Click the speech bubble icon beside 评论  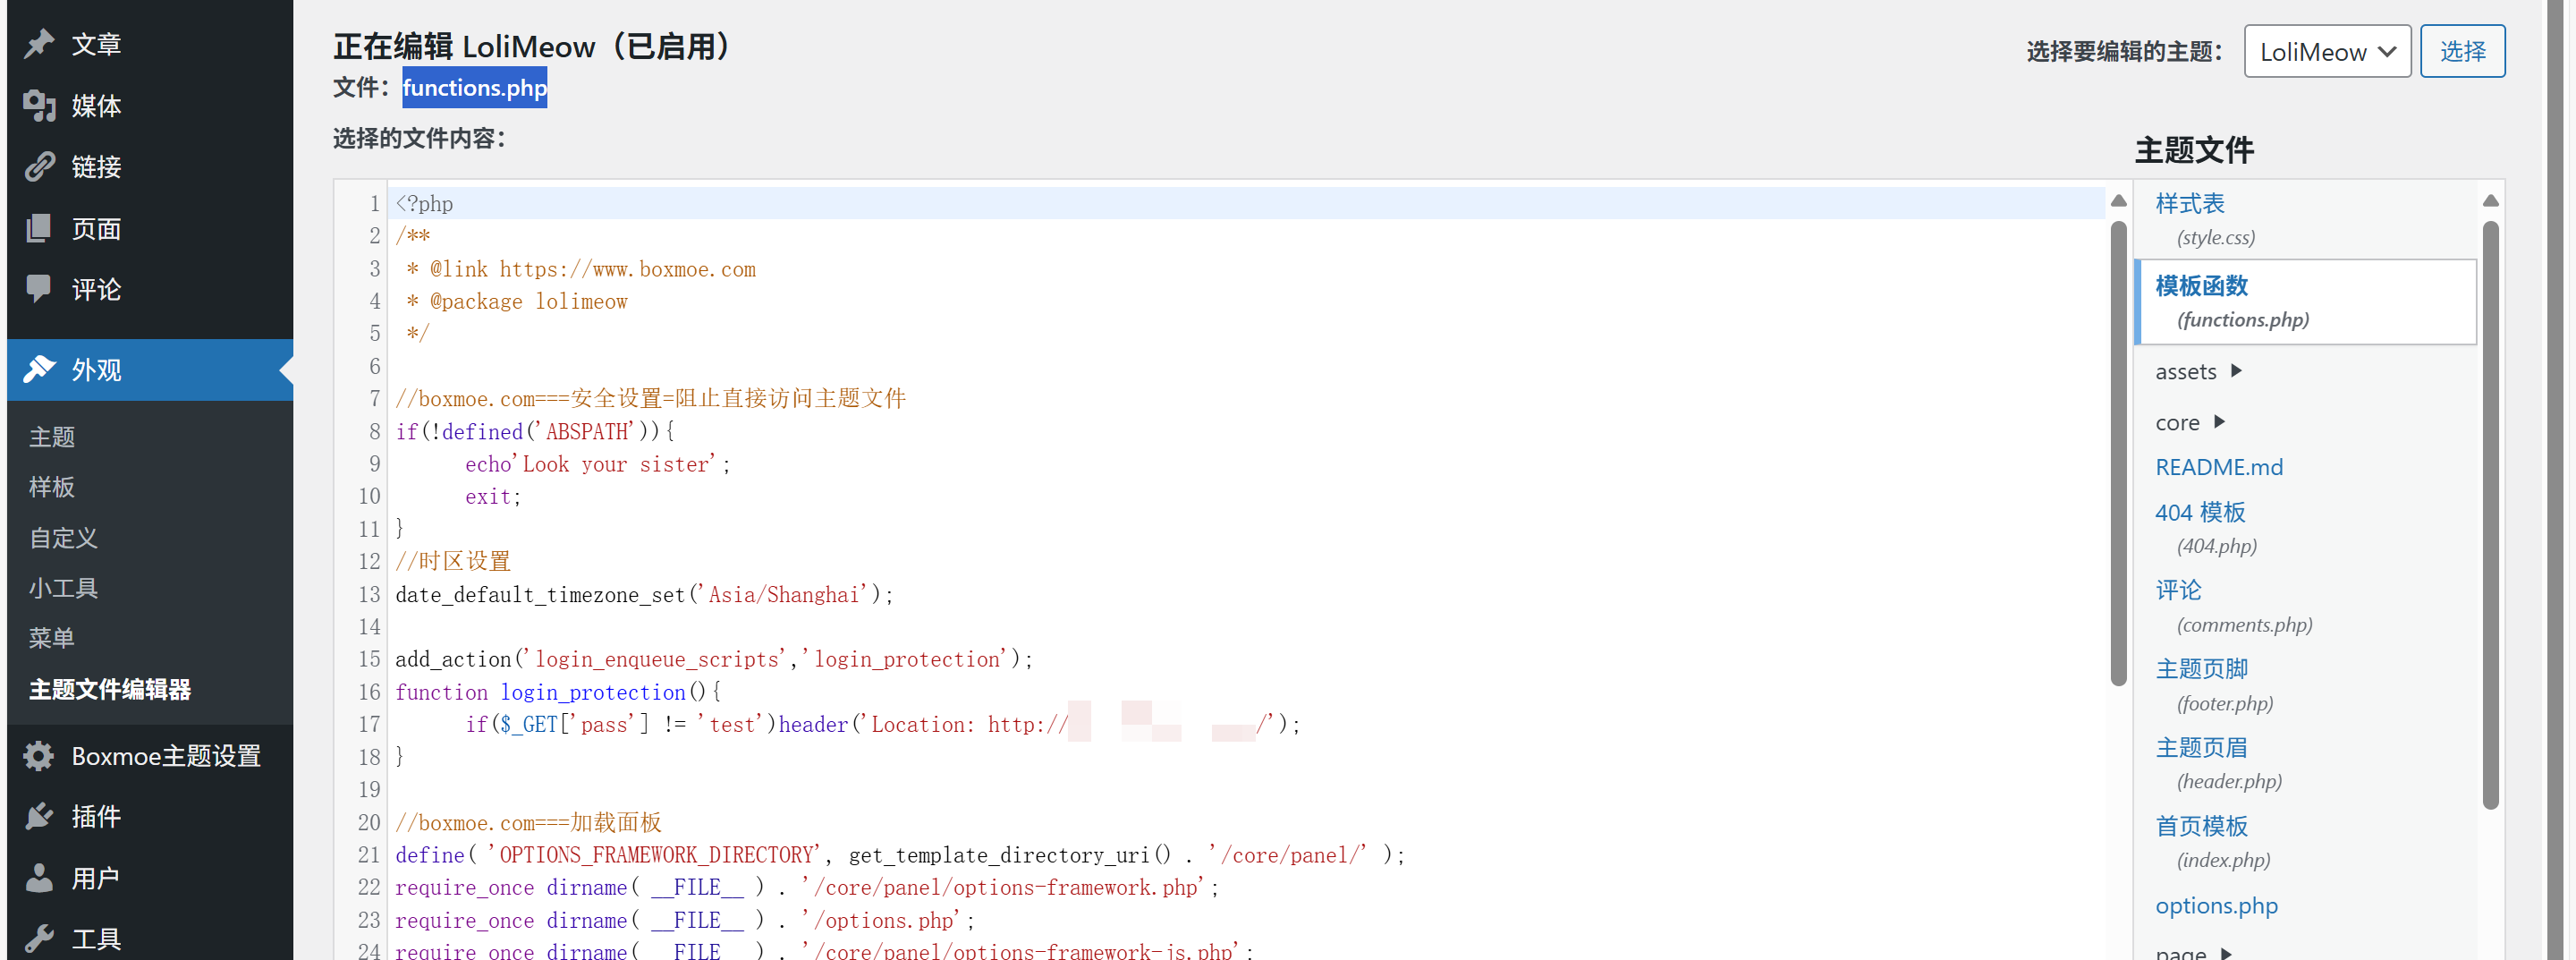(x=39, y=289)
